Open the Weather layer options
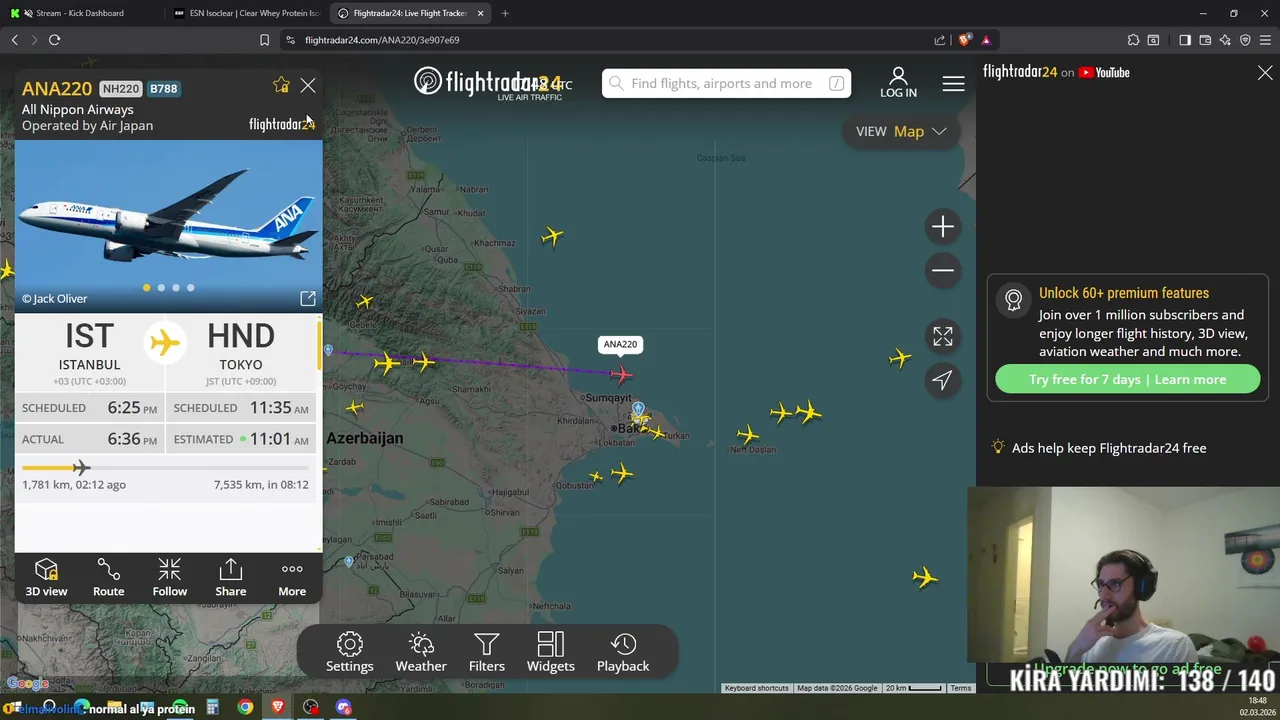This screenshot has height=720, width=1280. click(421, 652)
